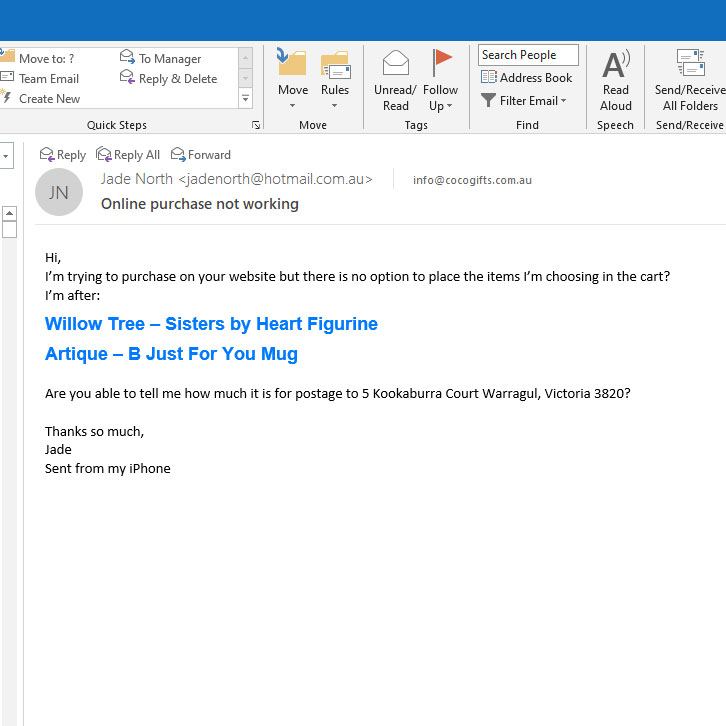
Task: Click Reply All on the message
Action: [x=128, y=155]
